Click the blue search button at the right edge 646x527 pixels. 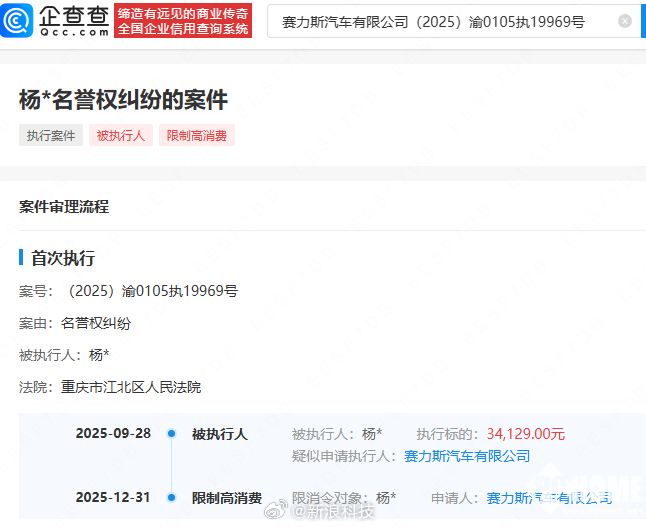coord(642,21)
